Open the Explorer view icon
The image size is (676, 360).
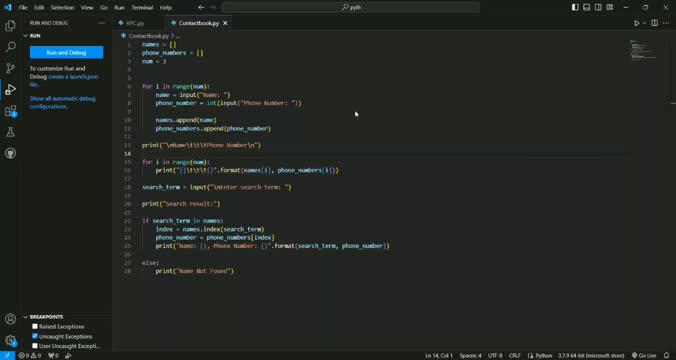point(10,26)
